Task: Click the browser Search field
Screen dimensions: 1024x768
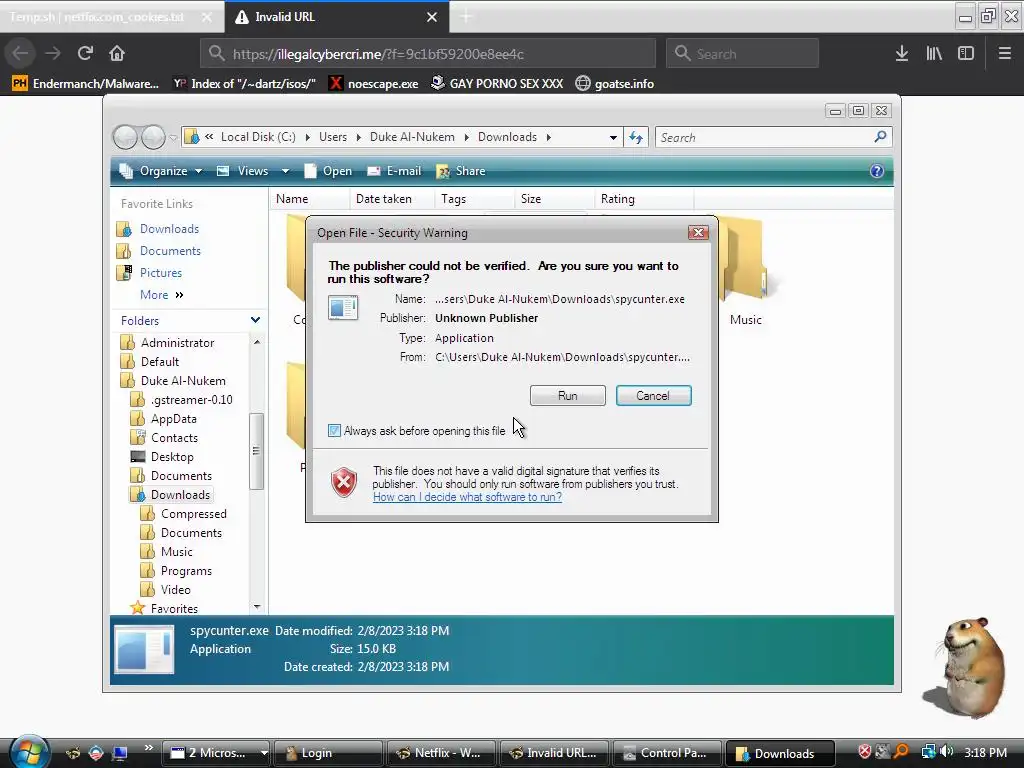Action: pos(743,54)
